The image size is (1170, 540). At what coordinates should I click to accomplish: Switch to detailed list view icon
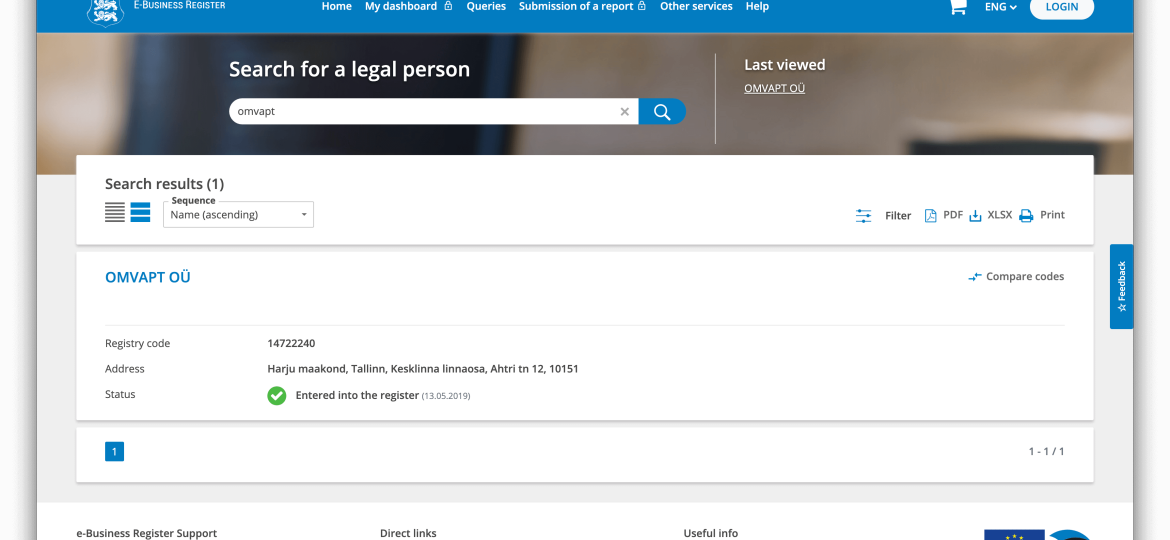140,213
